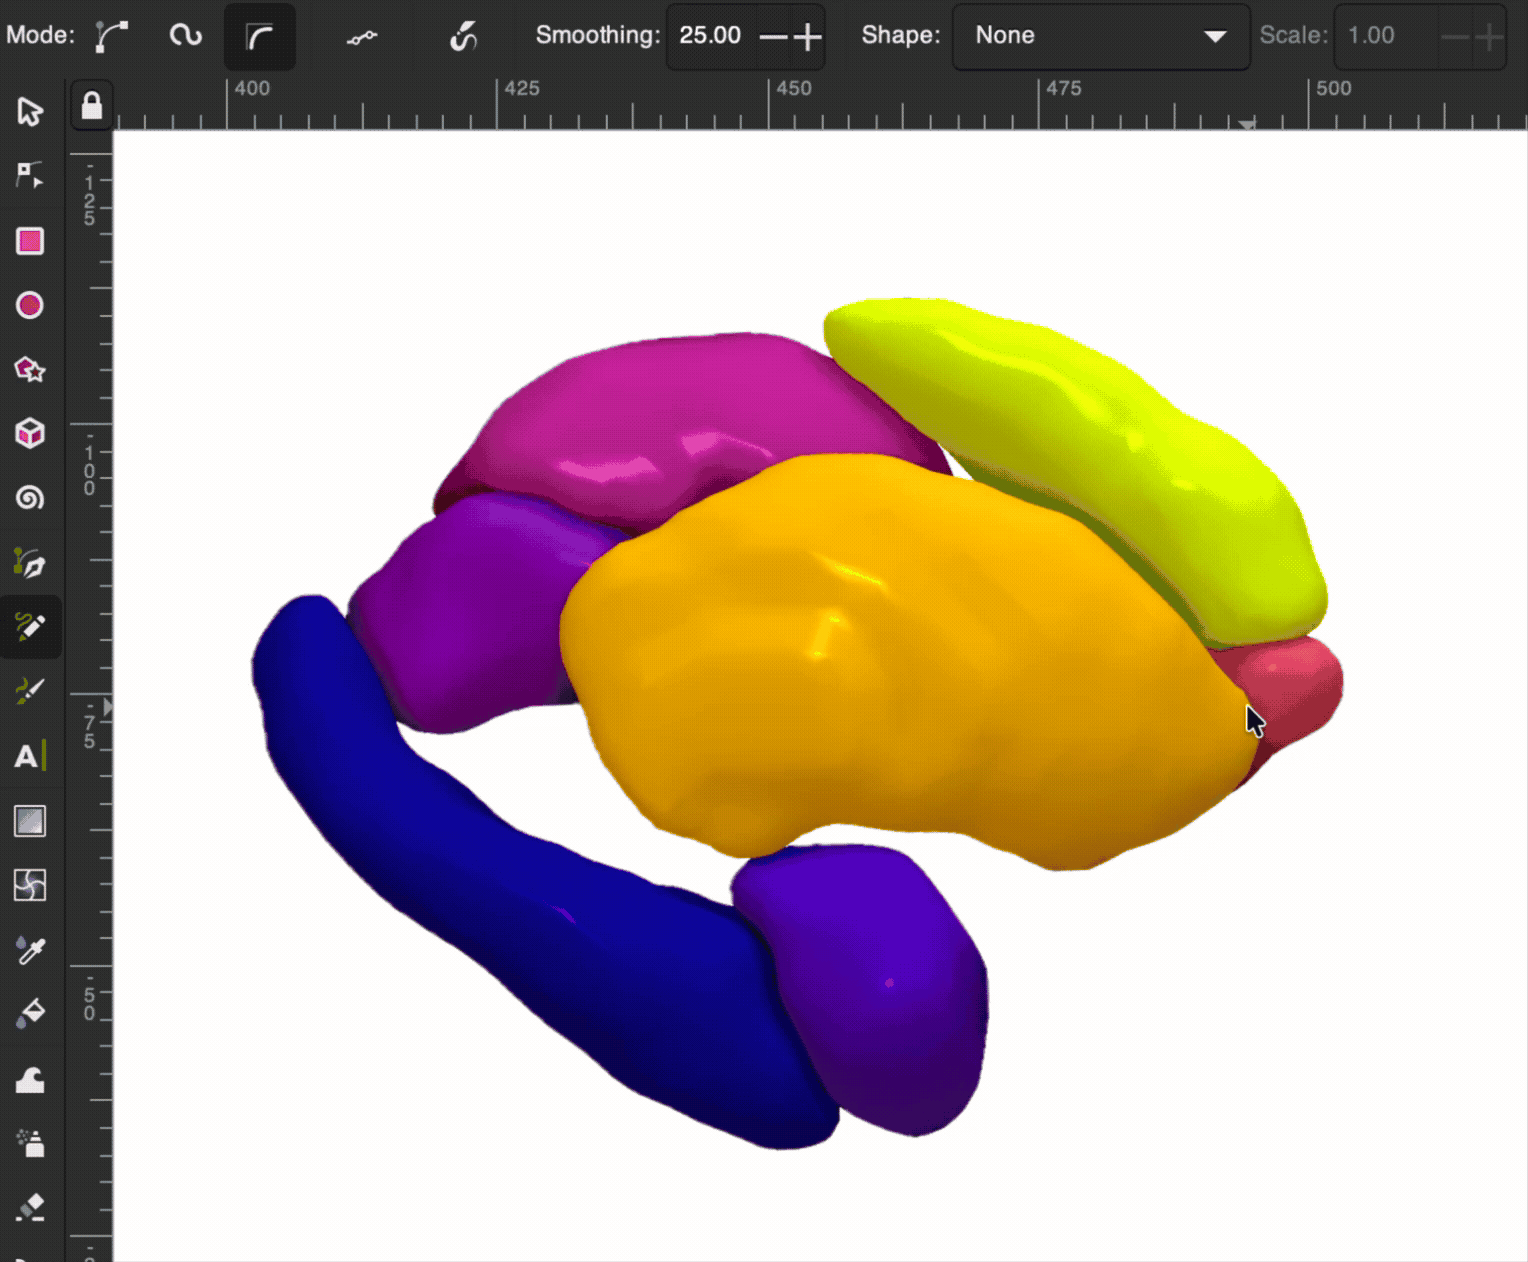Select the Stars and Polygons tool
This screenshot has height=1262, width=1528.
tap(30, 370)
